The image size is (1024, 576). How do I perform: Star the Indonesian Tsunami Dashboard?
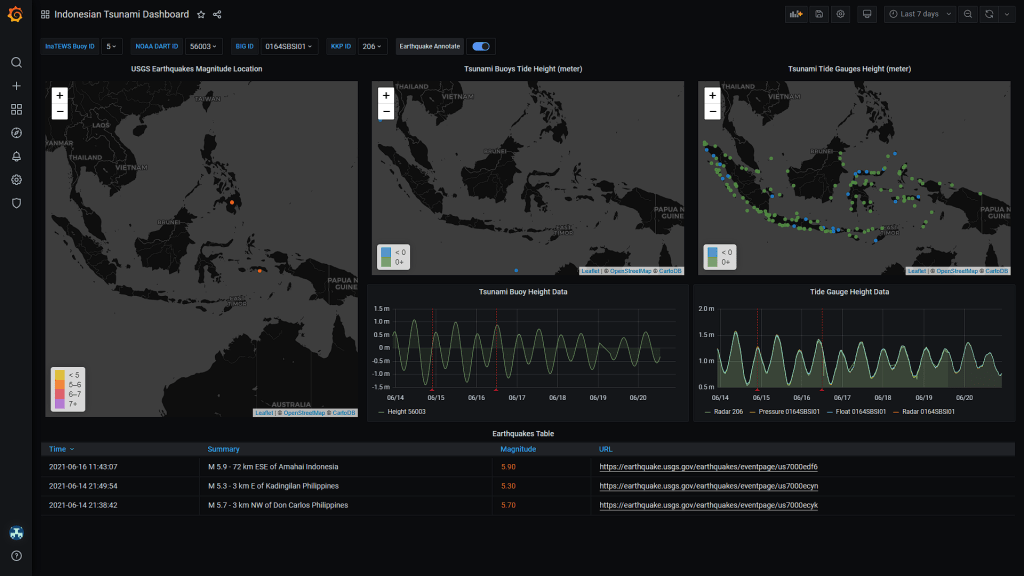tap(201, 15)
